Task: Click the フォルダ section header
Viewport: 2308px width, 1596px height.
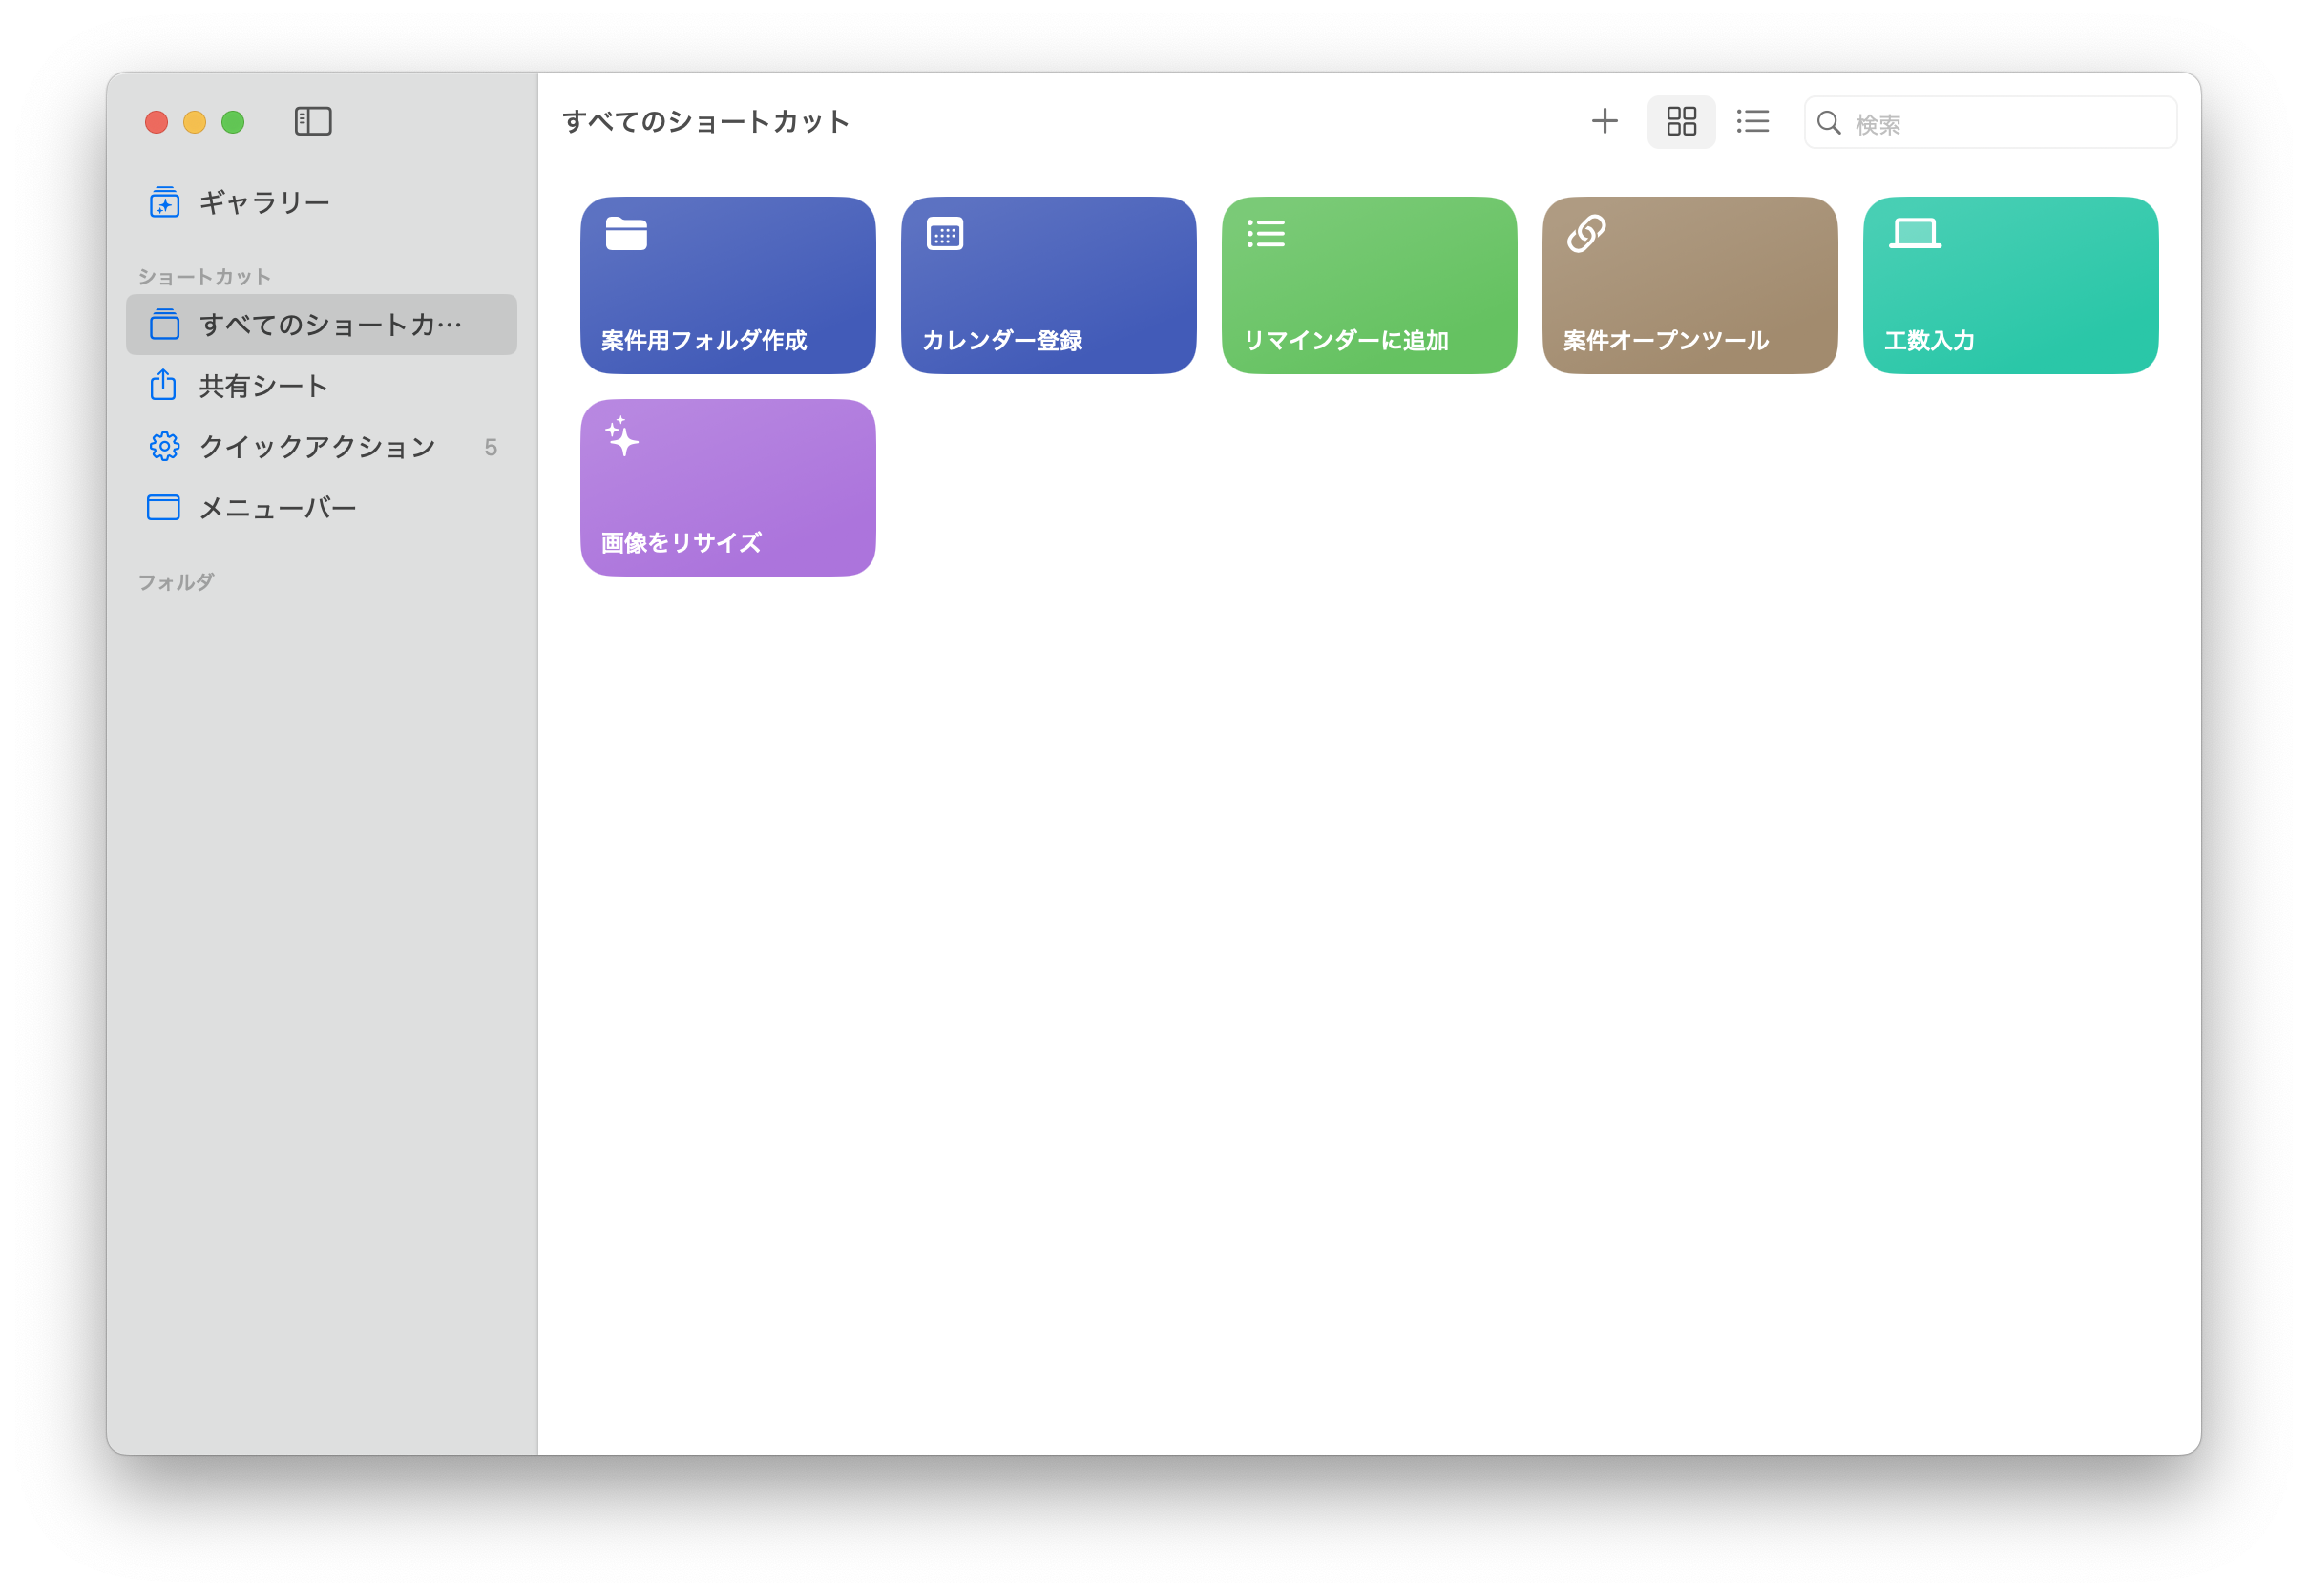Action: pos(176,581)
